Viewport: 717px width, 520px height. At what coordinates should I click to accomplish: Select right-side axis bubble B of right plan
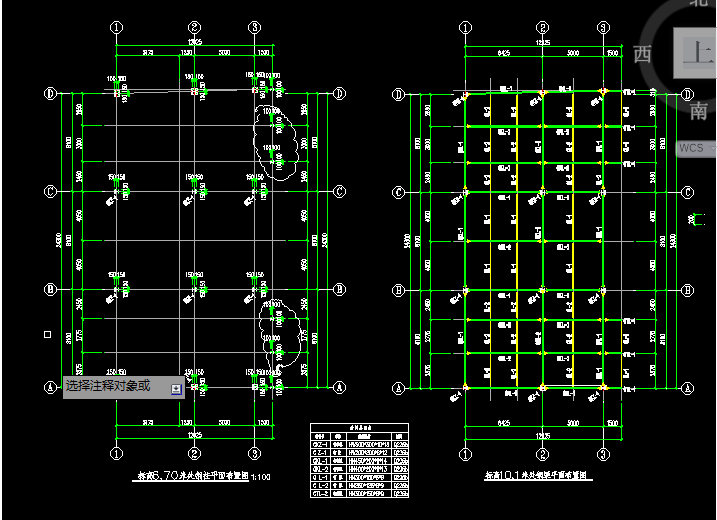pyautogui.click(x=688, y=290)
